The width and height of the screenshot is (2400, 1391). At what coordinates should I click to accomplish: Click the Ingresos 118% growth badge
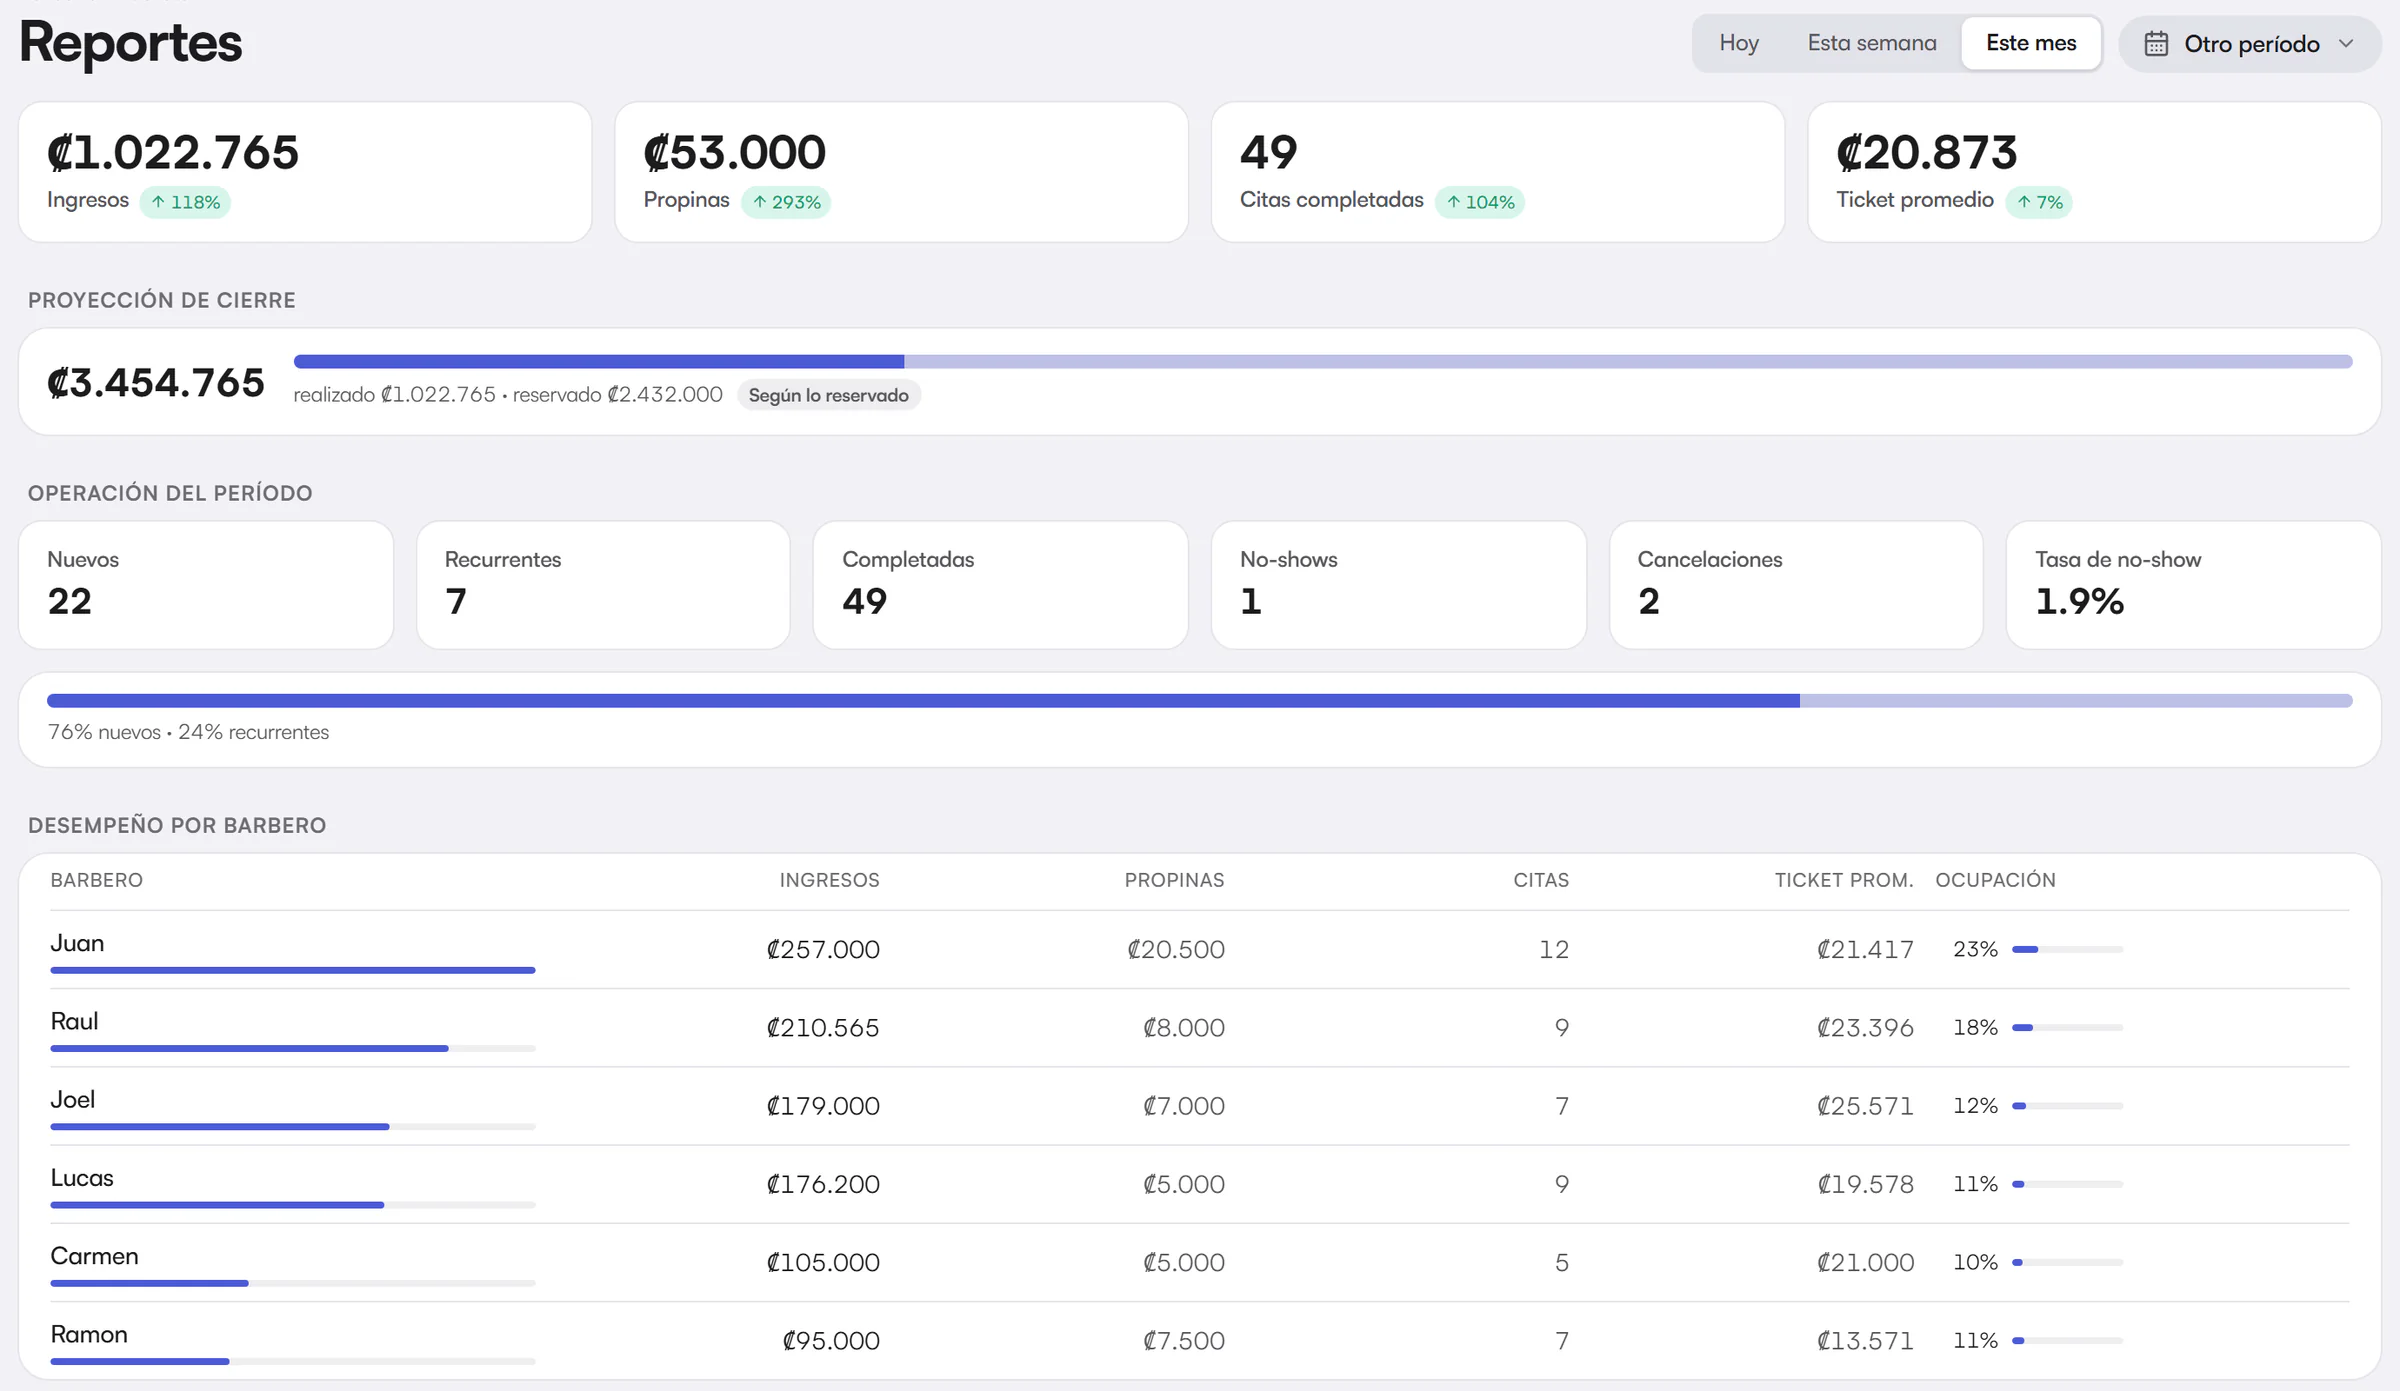pyautogui.click(x=185, y=202)
